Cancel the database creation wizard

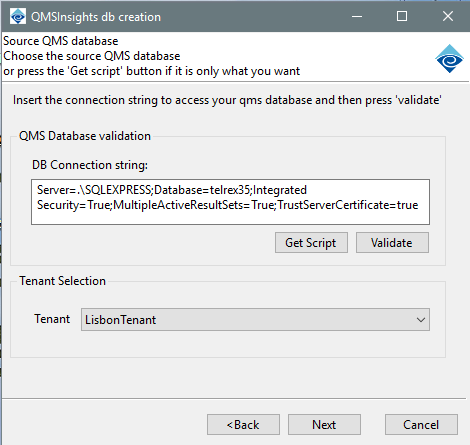click(x=421, y=425)
